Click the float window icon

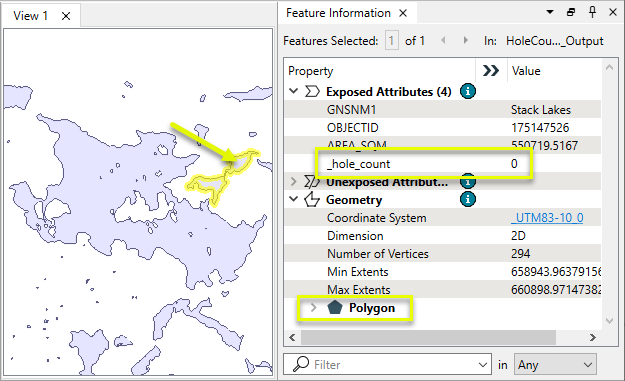(x=571, y=12)
